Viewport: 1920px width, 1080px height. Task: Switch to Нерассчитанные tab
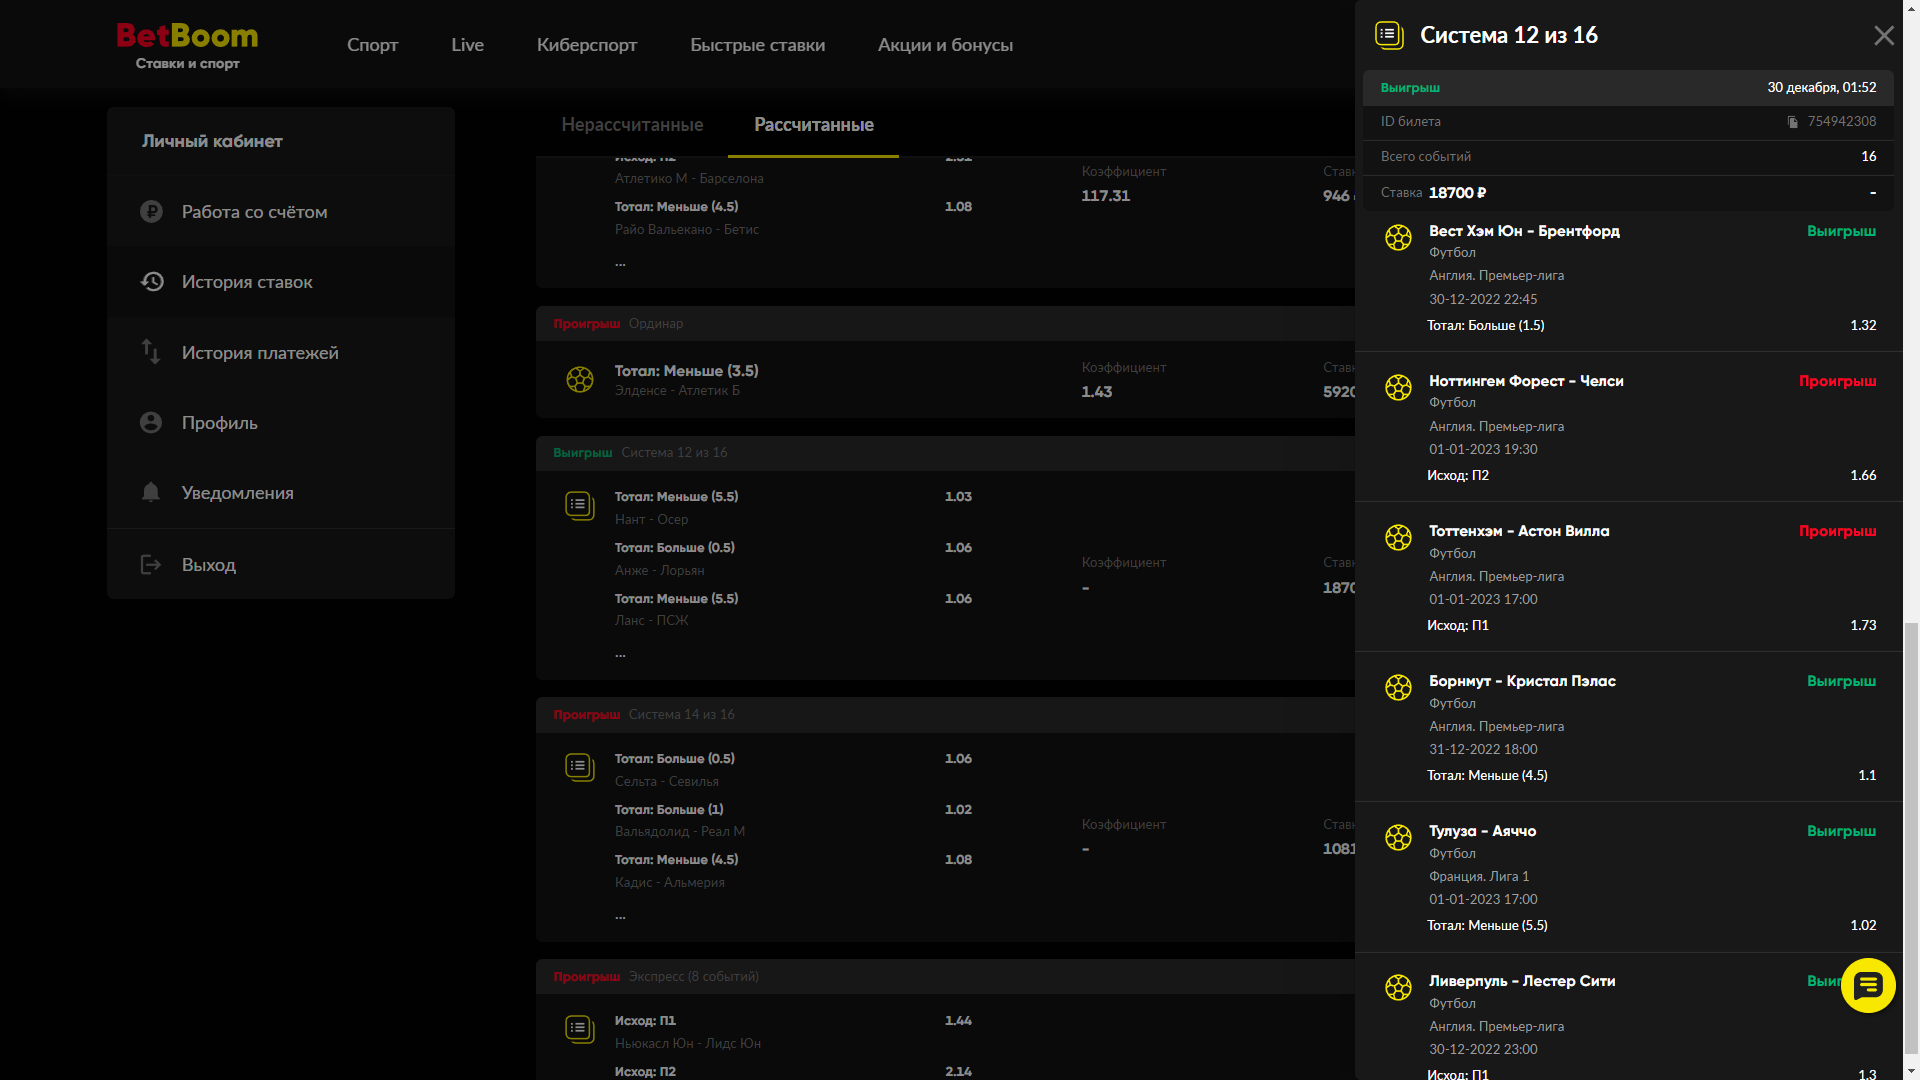pyautogui.click(x=632, y=125)
